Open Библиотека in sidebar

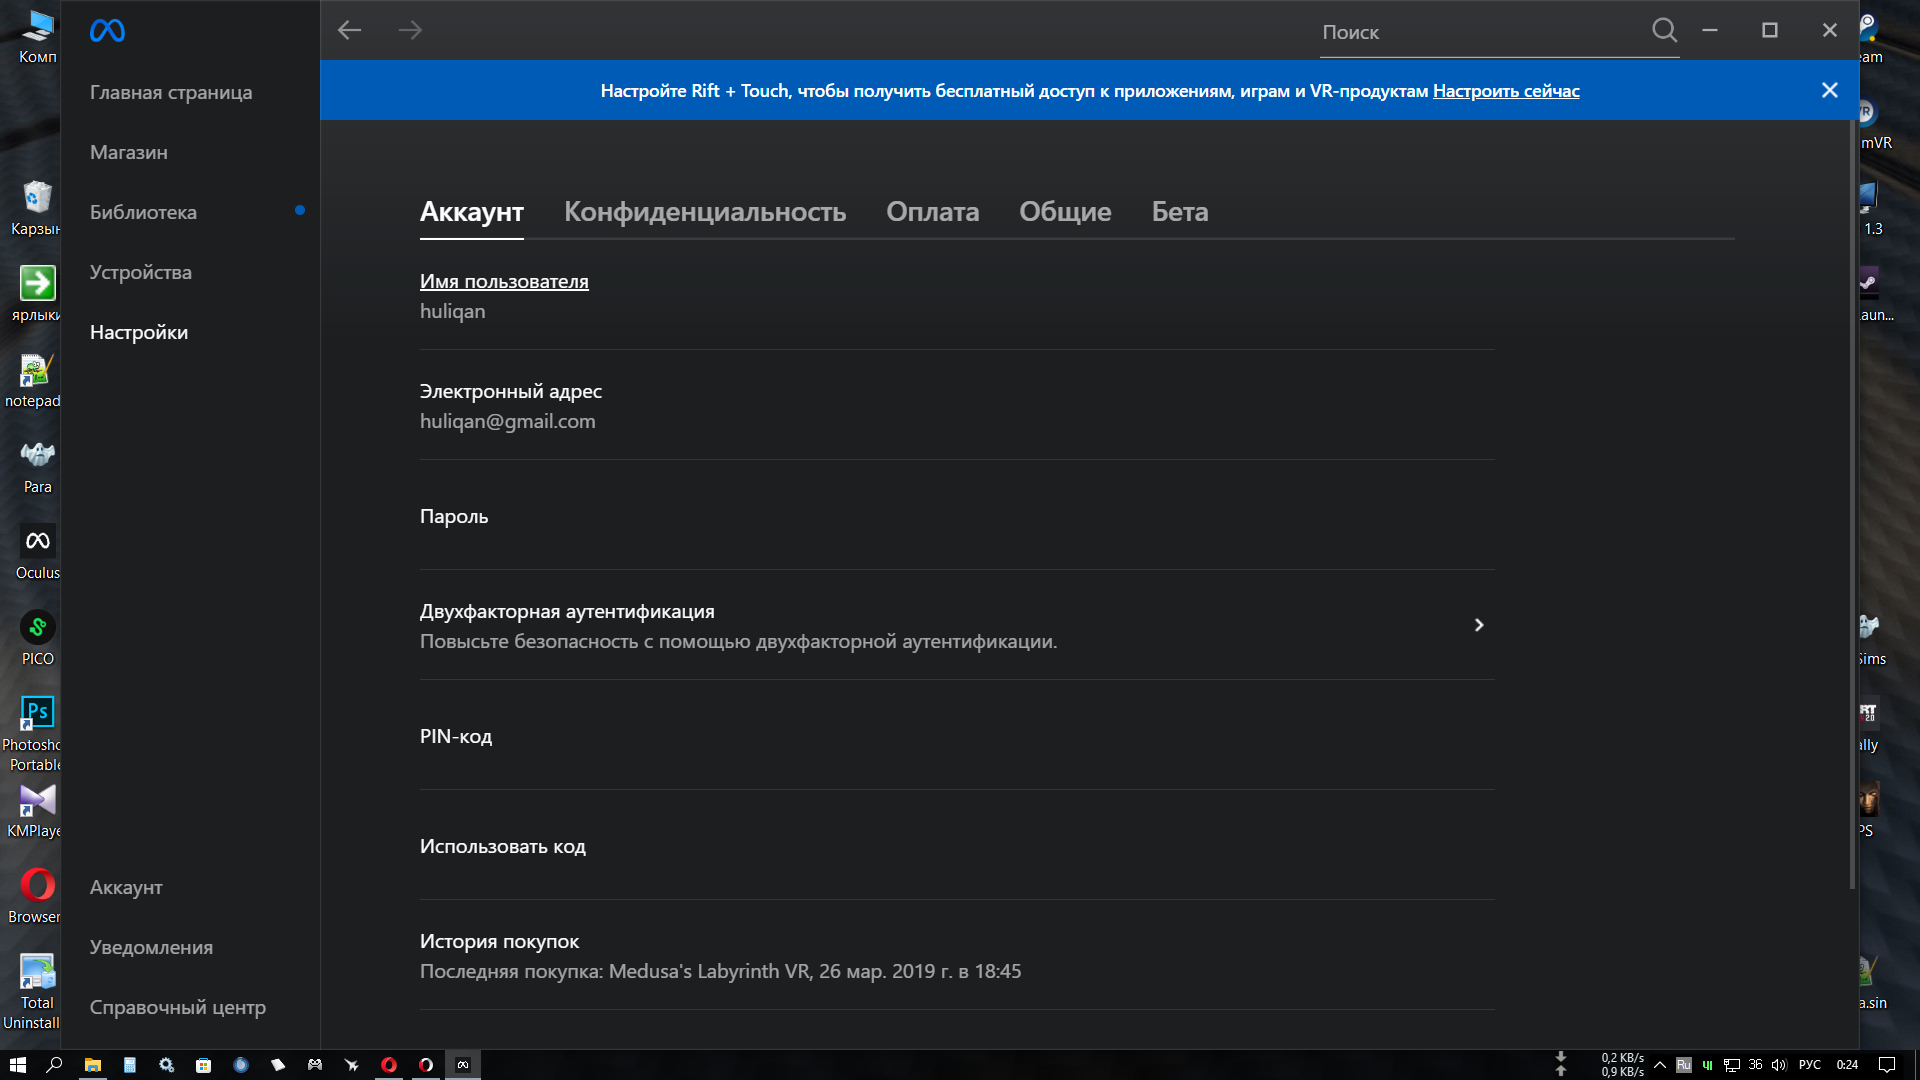coord(143,212)
